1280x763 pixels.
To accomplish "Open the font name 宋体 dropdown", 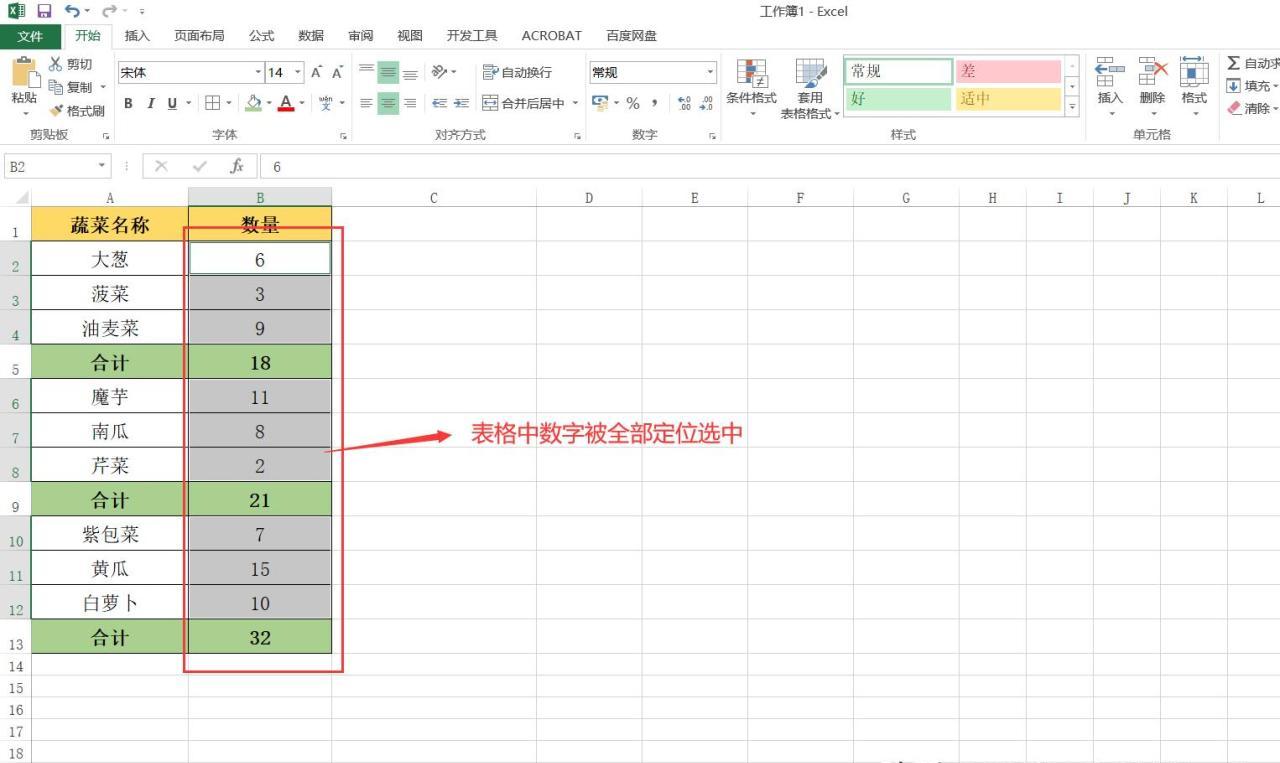I will pyautogui.click(x=258, y=72).
